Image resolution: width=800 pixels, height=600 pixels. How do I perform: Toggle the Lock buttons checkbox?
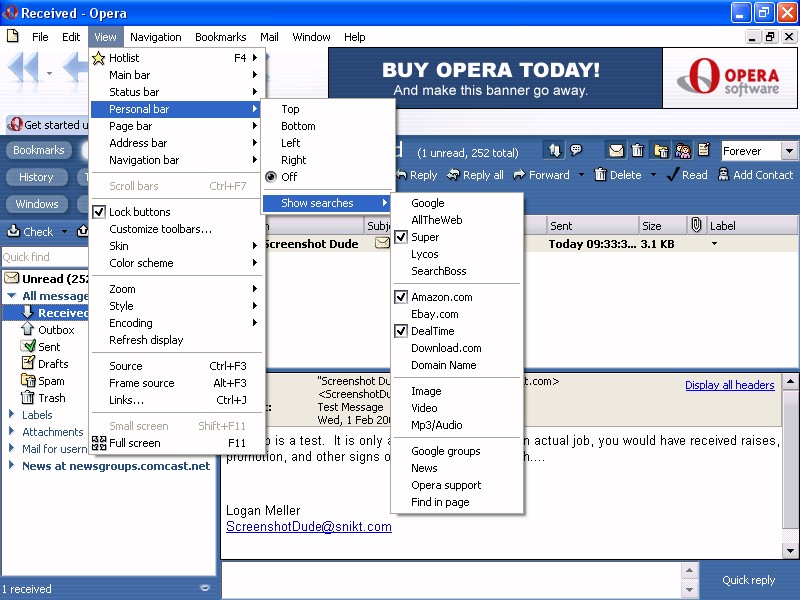(99, 212)
